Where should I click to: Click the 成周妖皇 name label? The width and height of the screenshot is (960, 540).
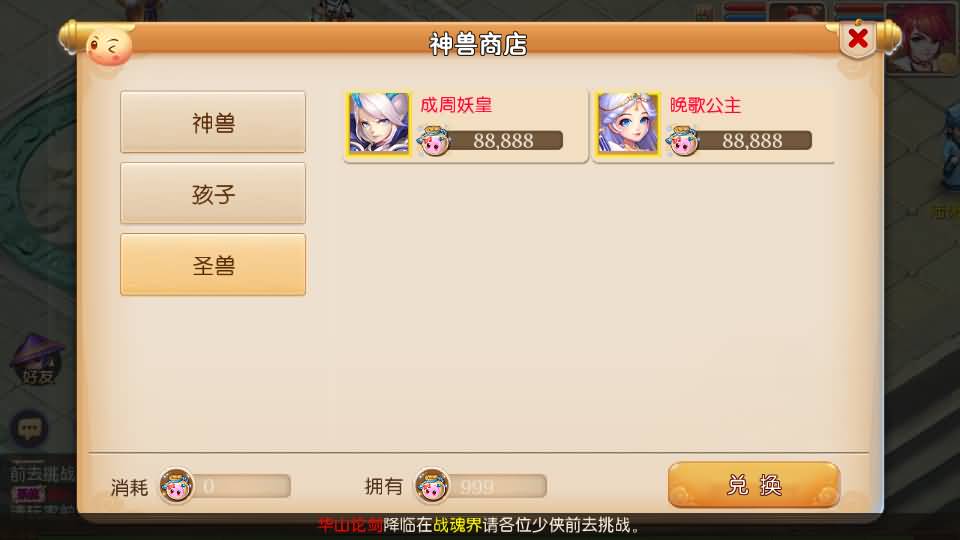point(456,105)
